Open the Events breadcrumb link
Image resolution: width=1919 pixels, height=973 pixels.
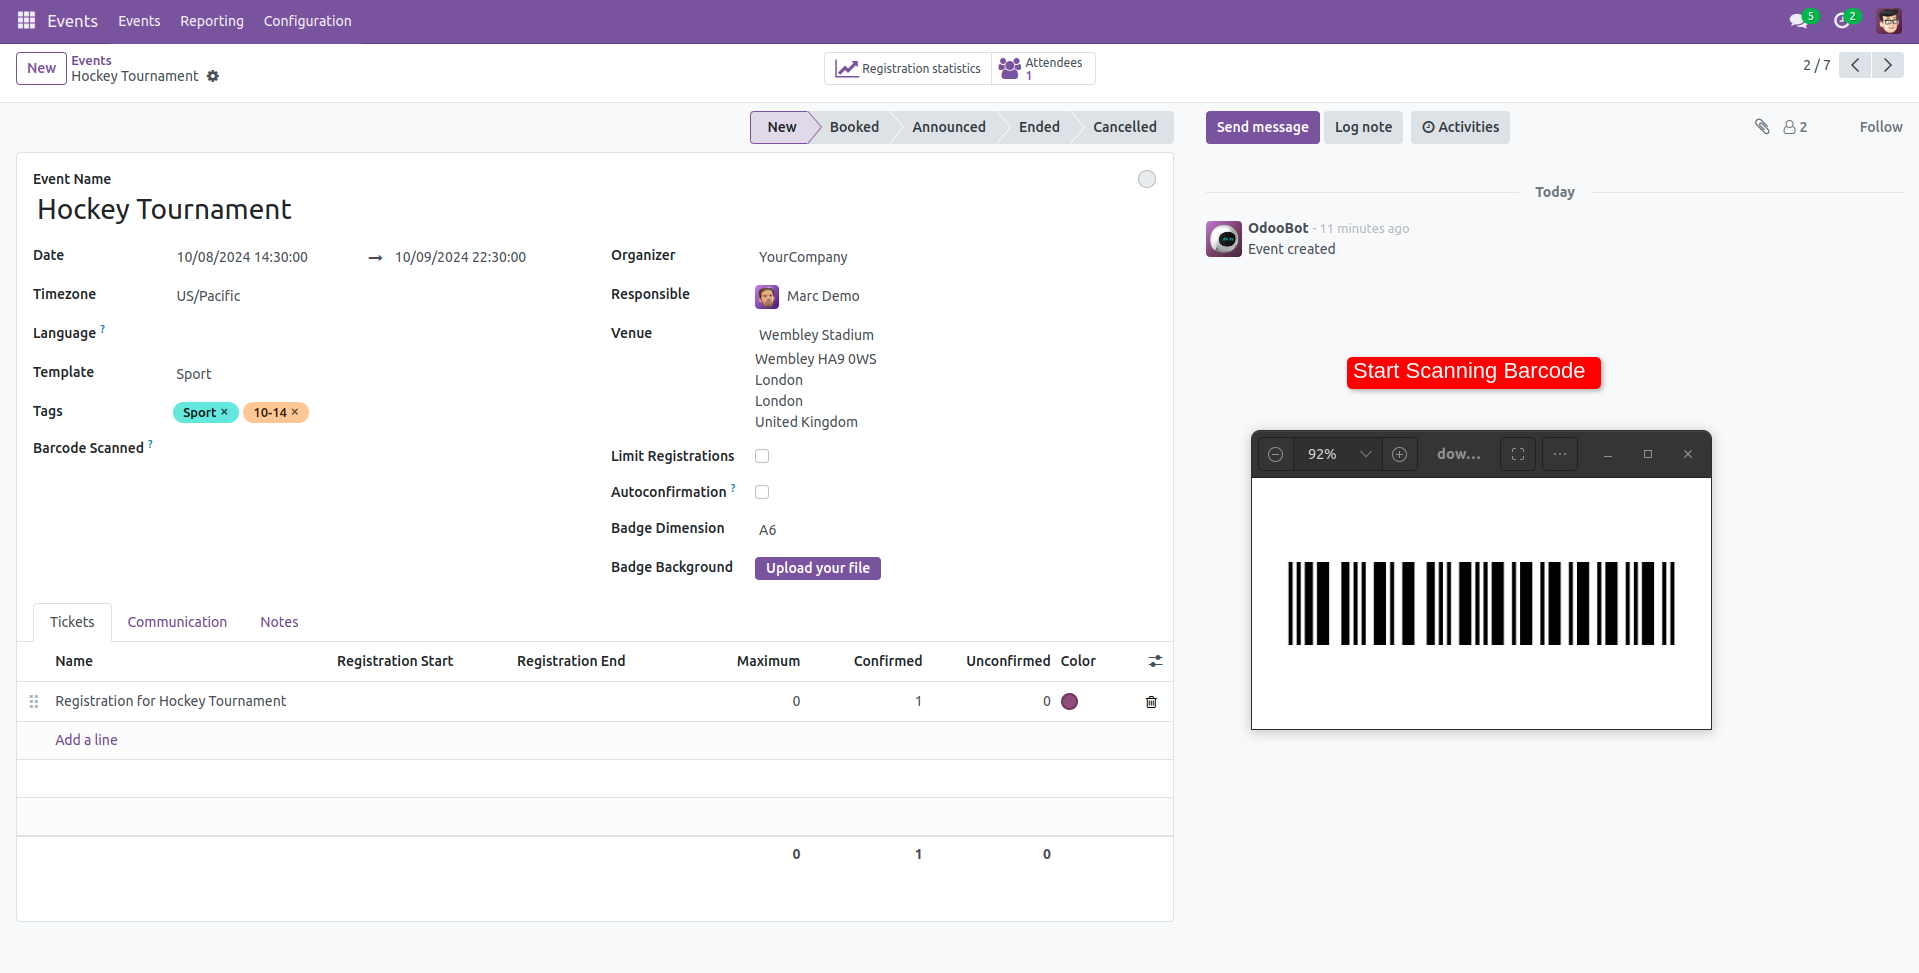(x=91, y=60)
